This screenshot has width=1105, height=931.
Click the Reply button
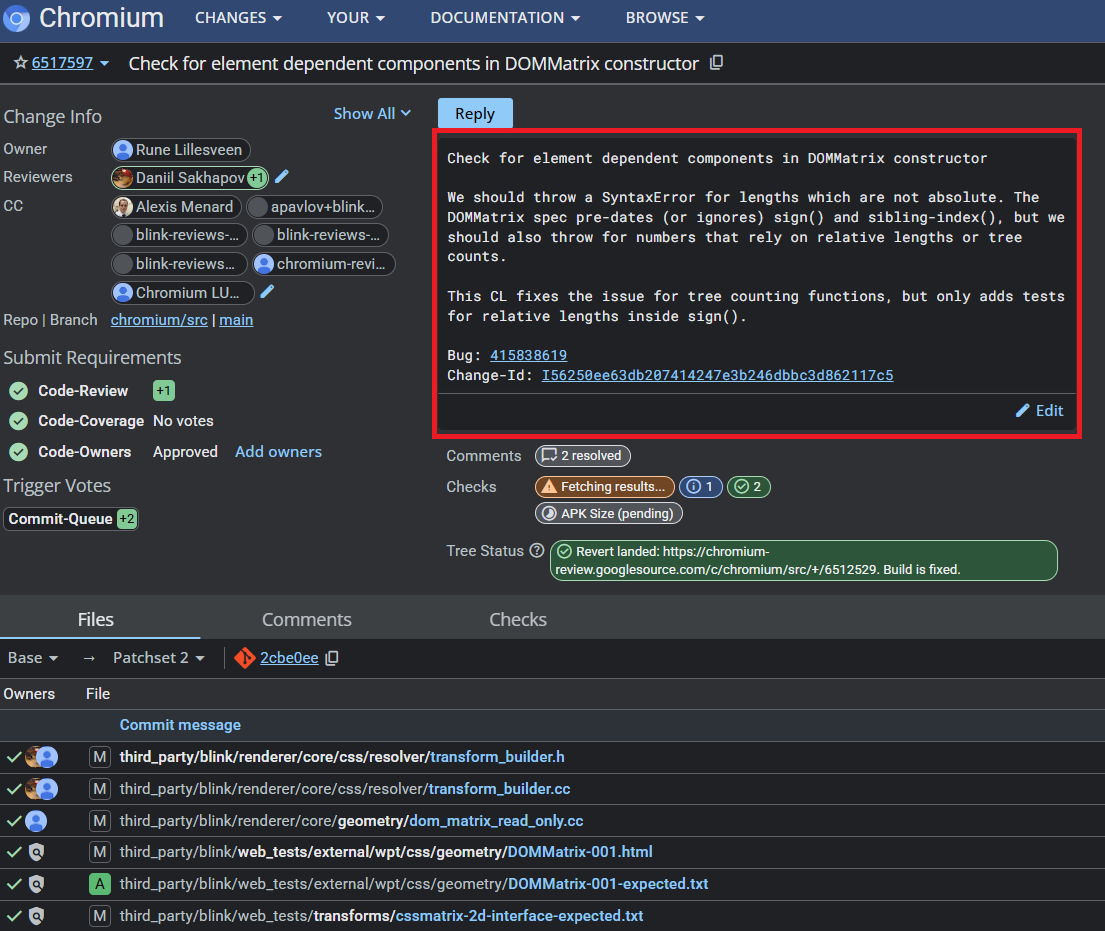pyautogui.click(x=474, y=113)
